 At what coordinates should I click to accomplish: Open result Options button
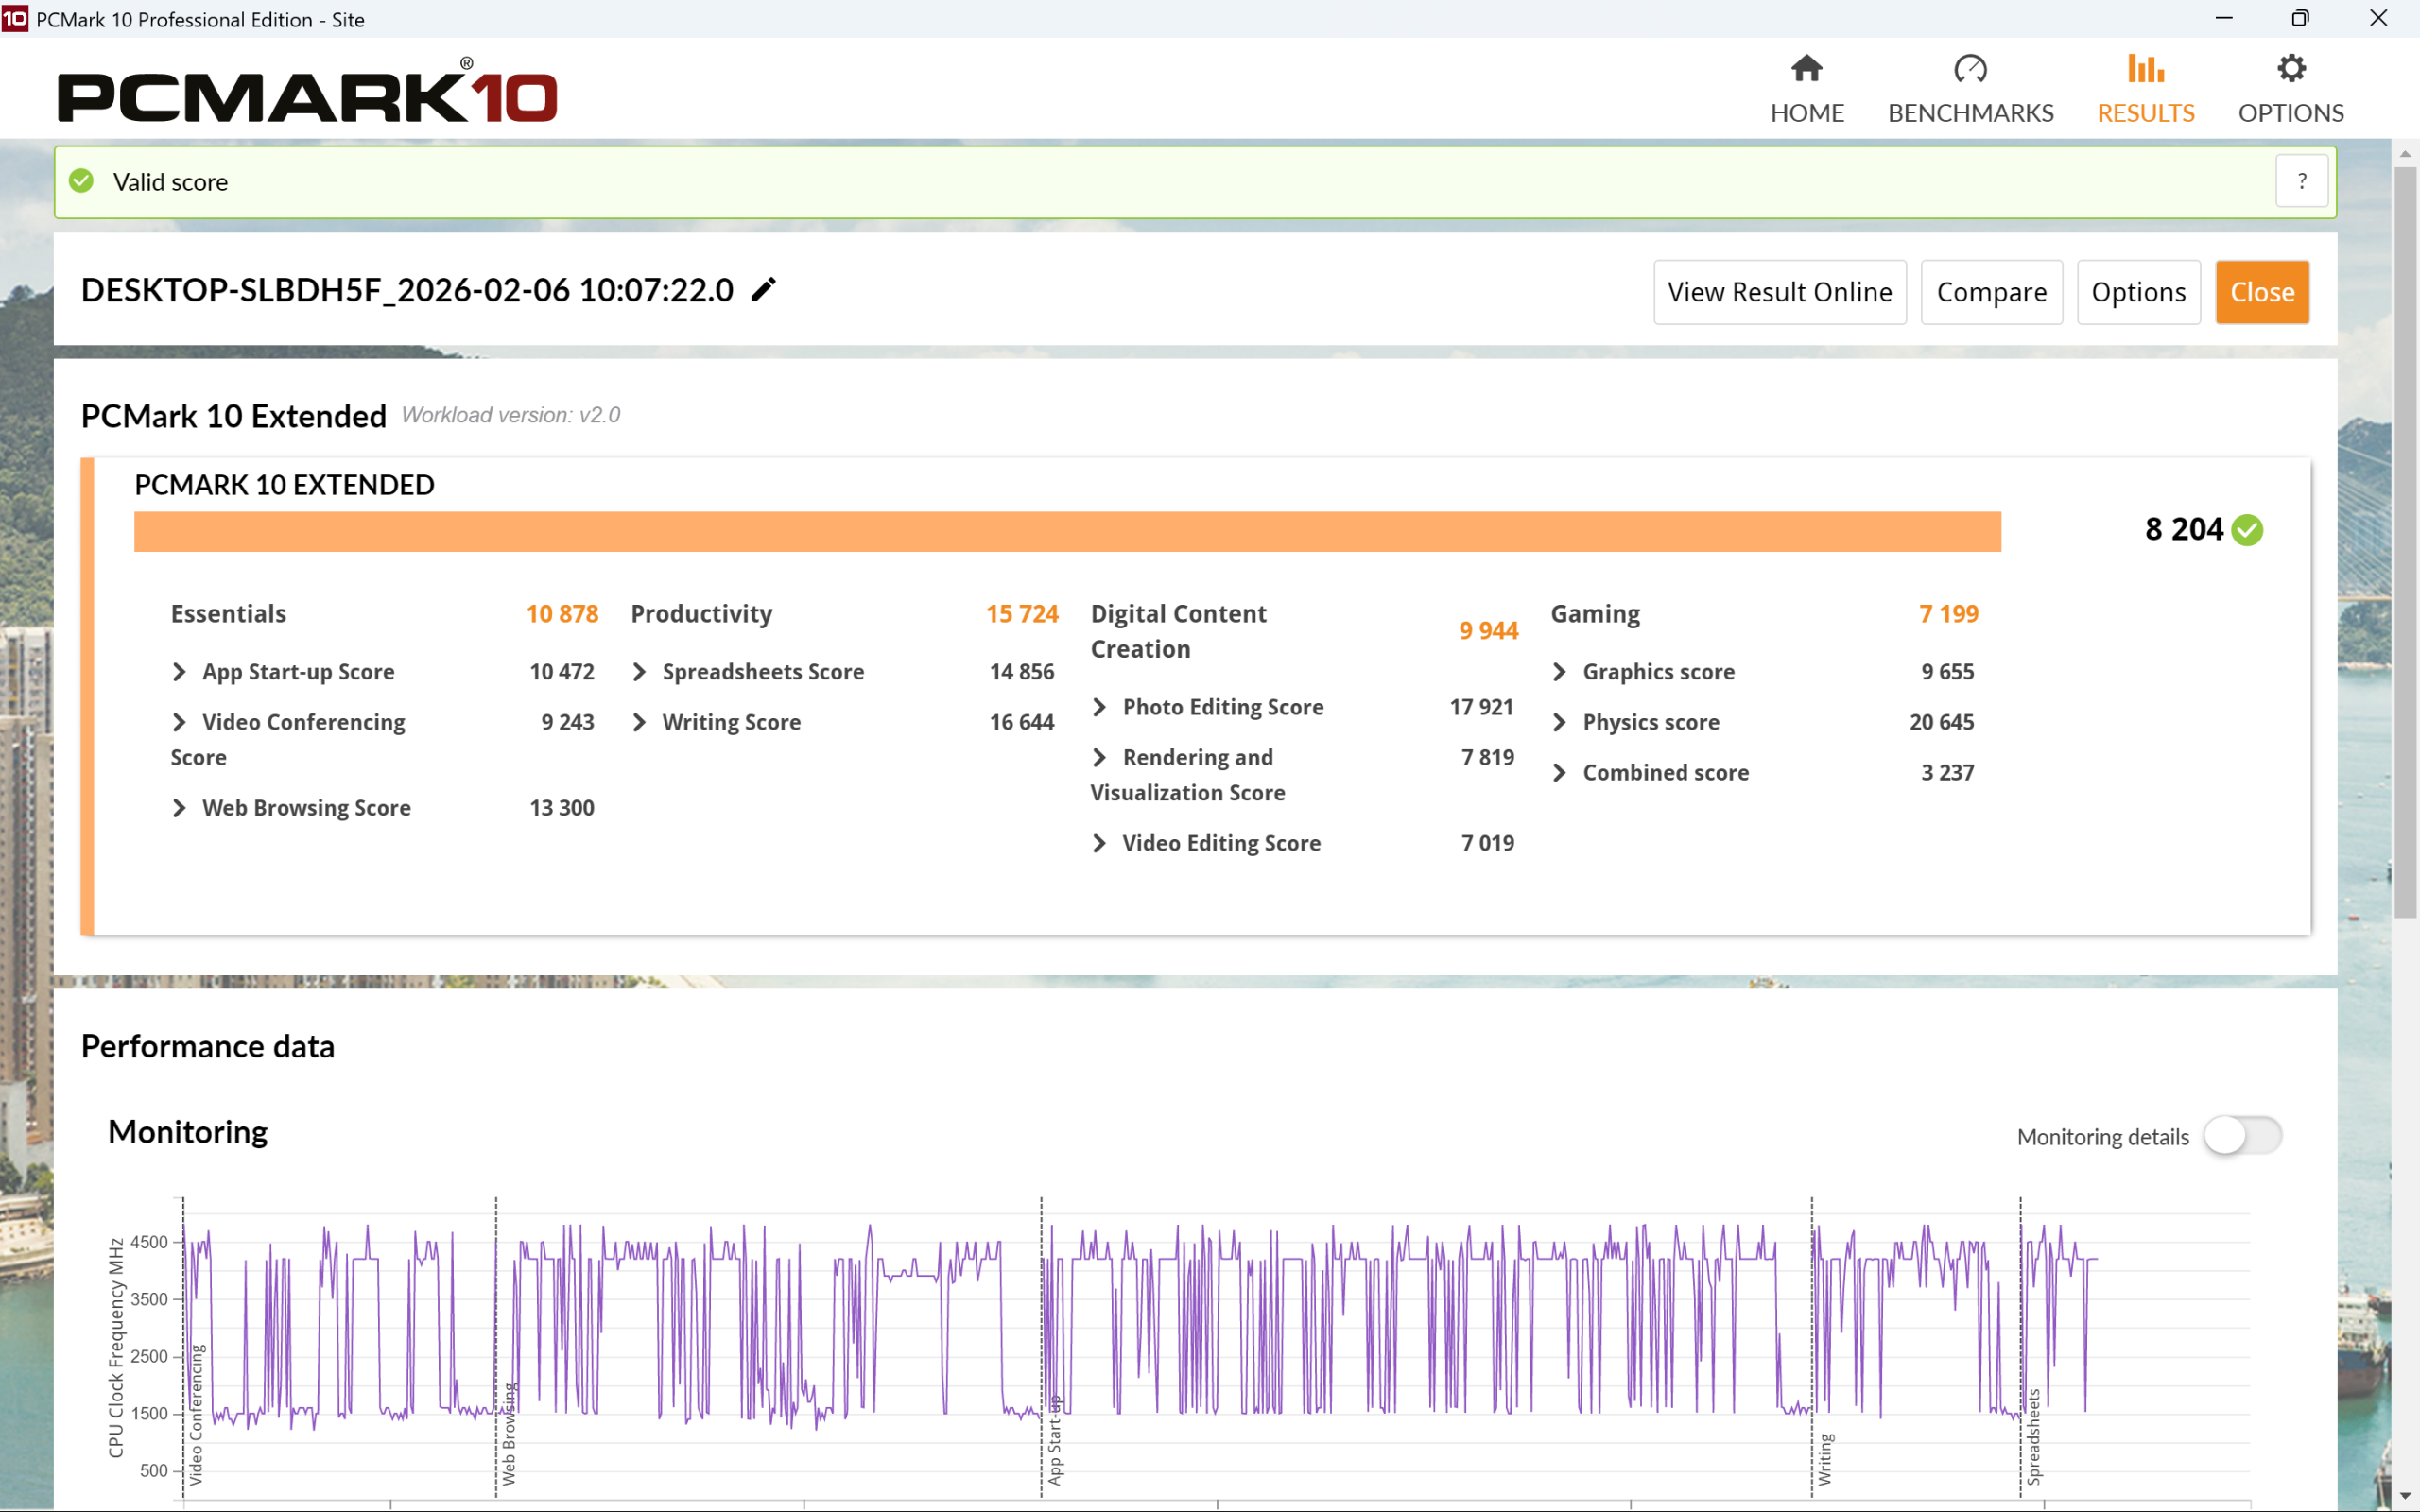[x=2138, y=292]
